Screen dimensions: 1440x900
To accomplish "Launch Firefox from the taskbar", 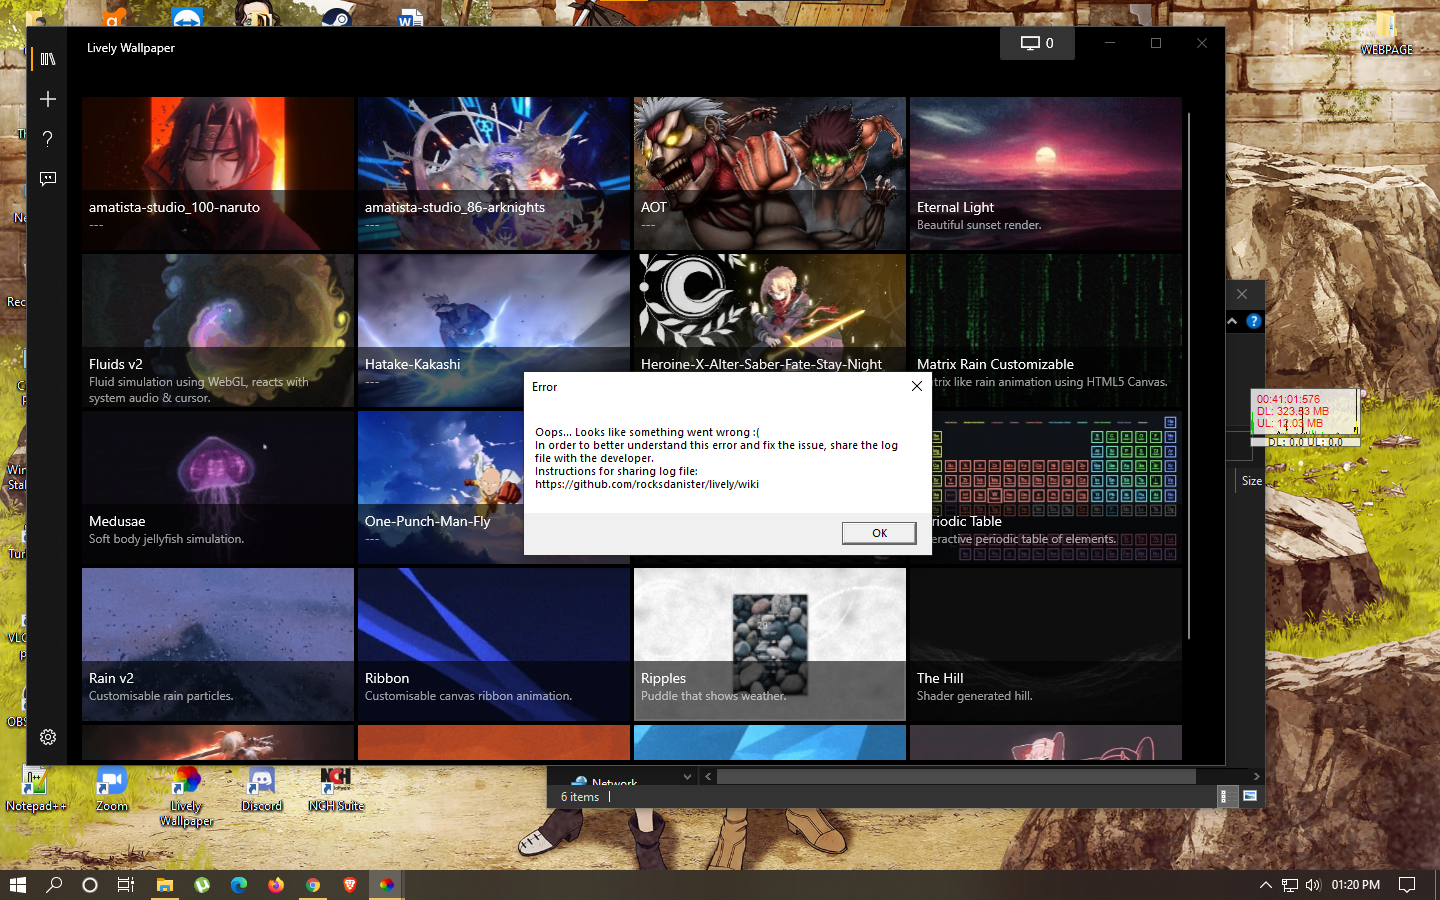I will [x=276, y=885].
